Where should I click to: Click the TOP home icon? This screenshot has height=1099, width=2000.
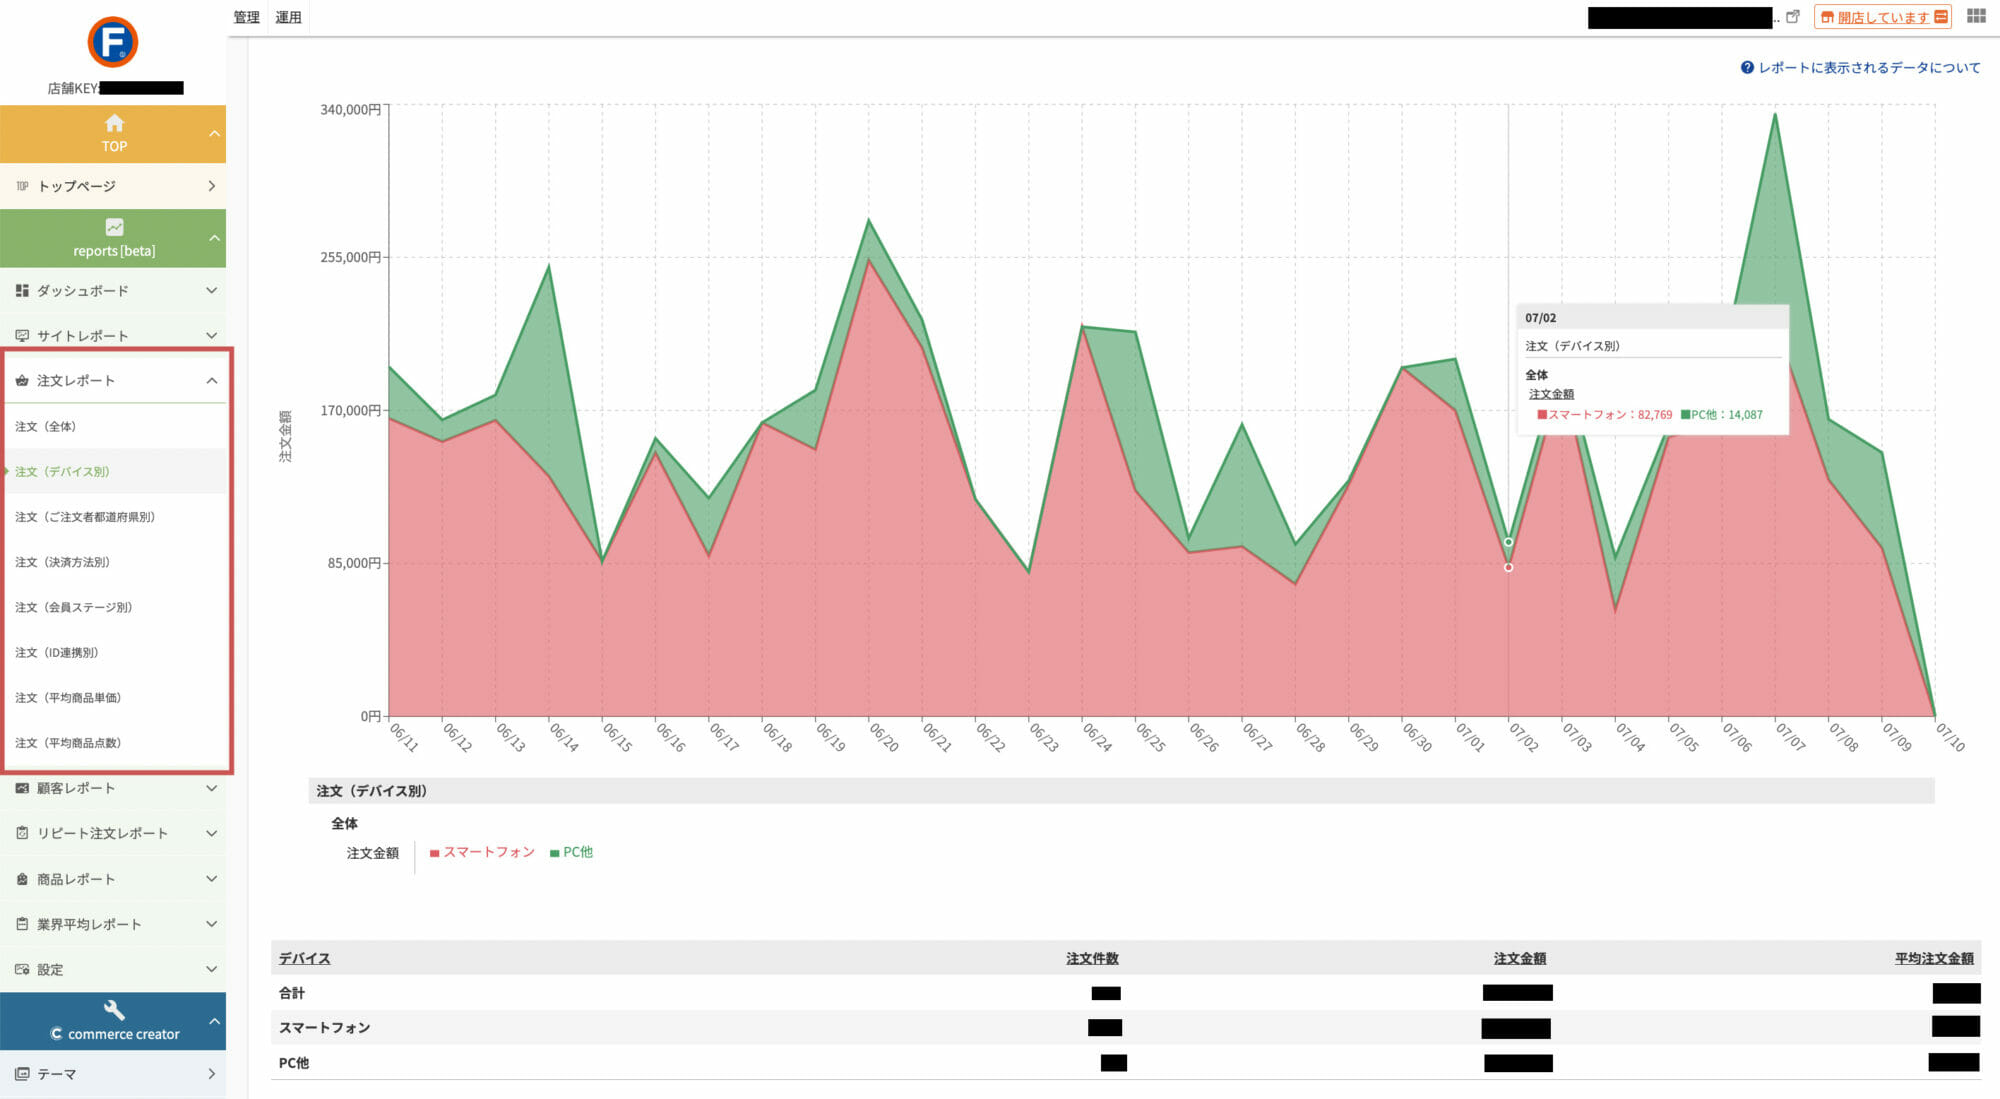pos(114,123)
